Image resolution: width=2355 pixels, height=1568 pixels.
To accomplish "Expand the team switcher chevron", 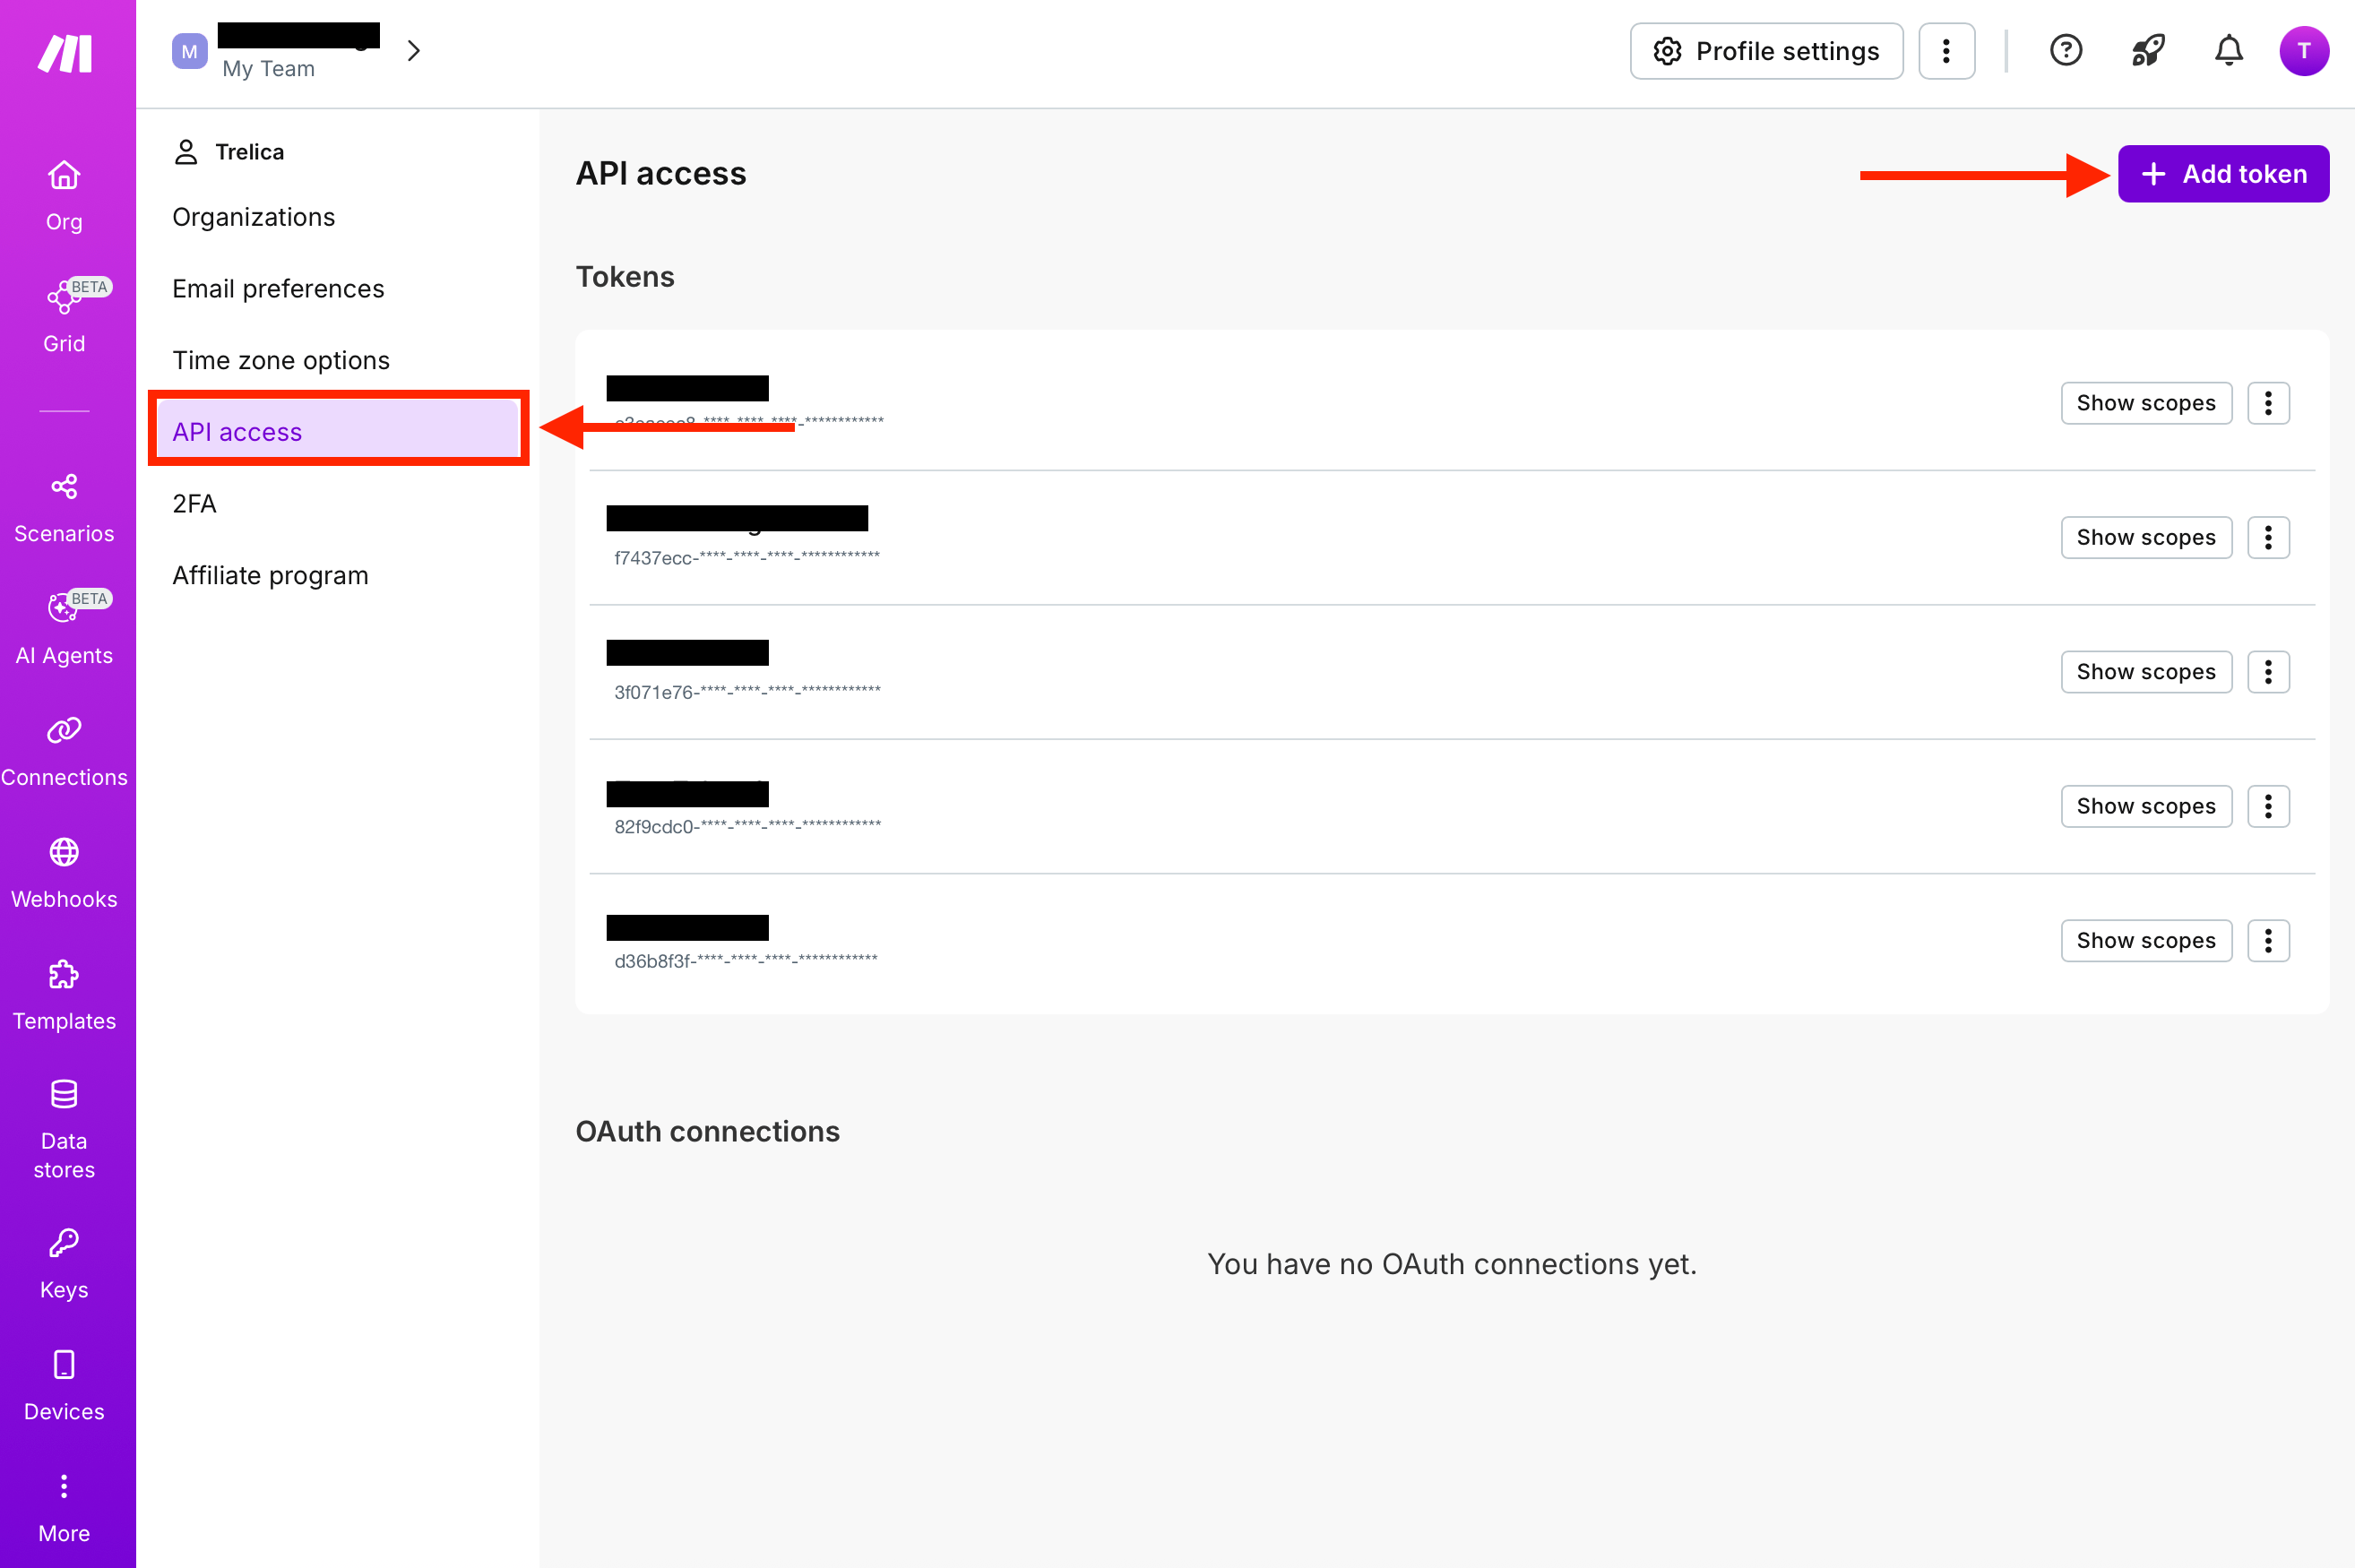I will click(x=414, y=50).
